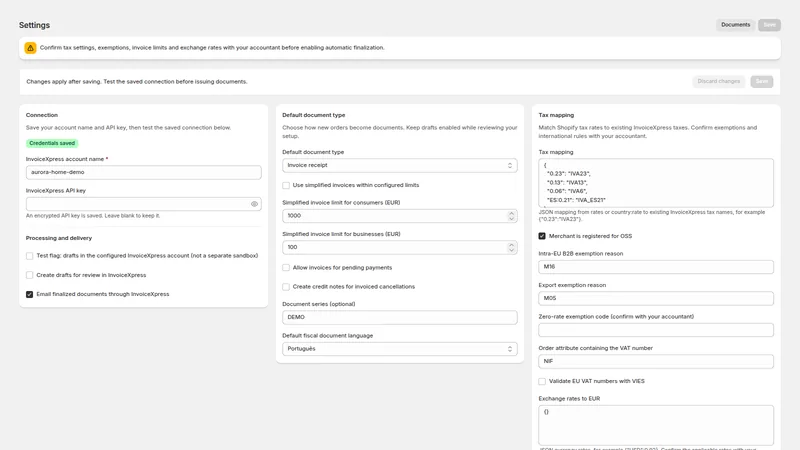Edit simplified invoice limit for businesses field
The image size is (800, 450).
click(399, 247)
